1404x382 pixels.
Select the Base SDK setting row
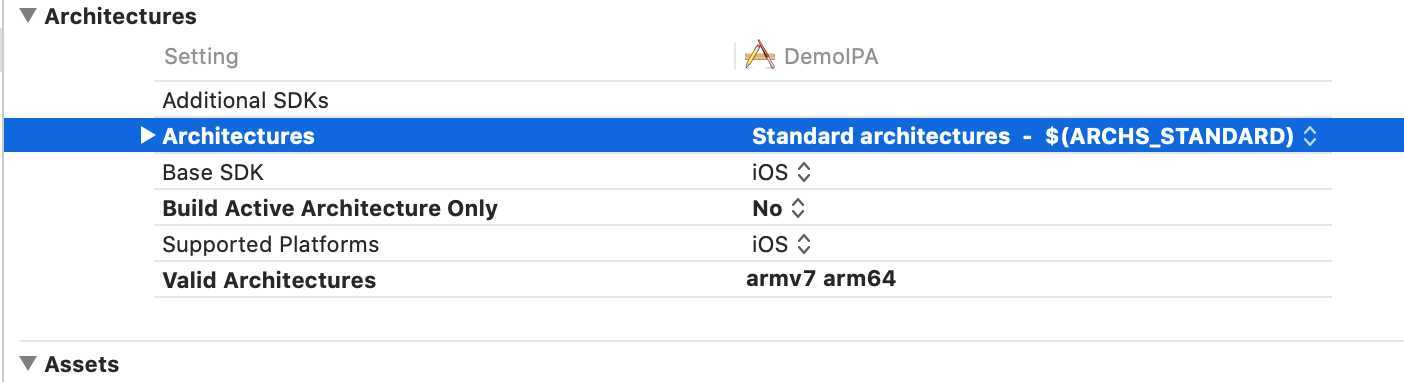743,172
